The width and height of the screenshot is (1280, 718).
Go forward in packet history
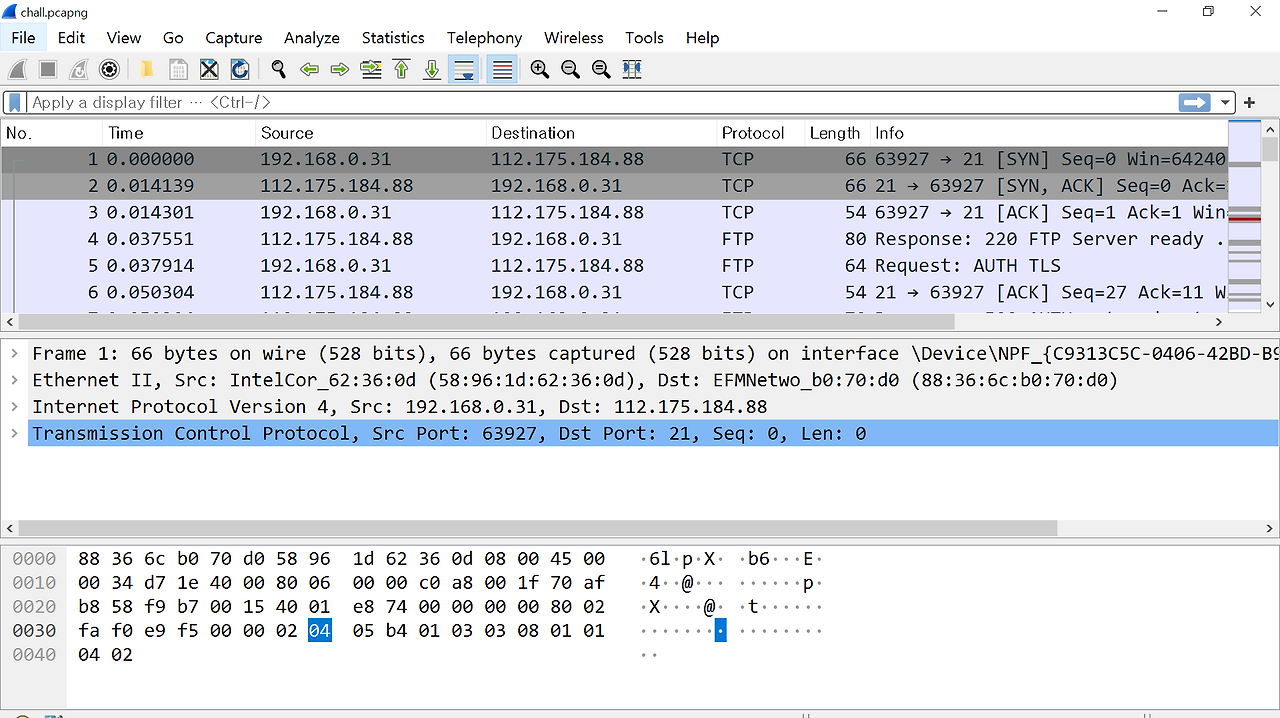(340, 69)
